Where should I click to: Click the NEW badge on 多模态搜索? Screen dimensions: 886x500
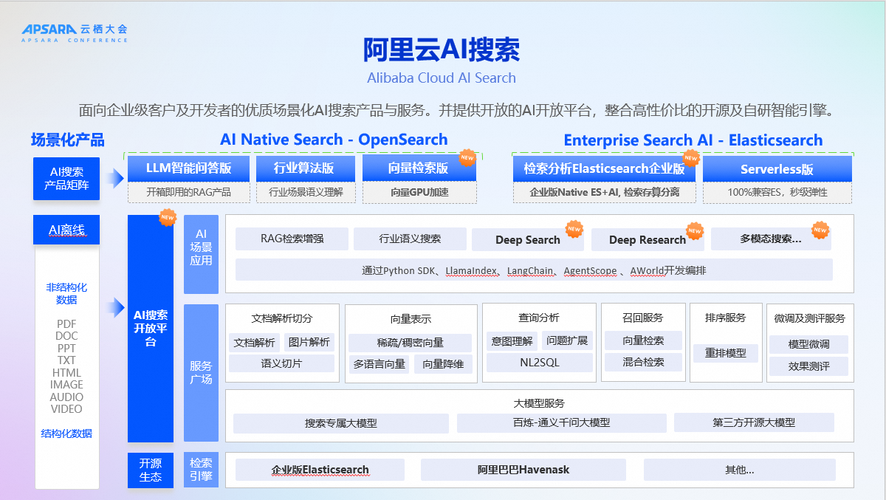820,229
